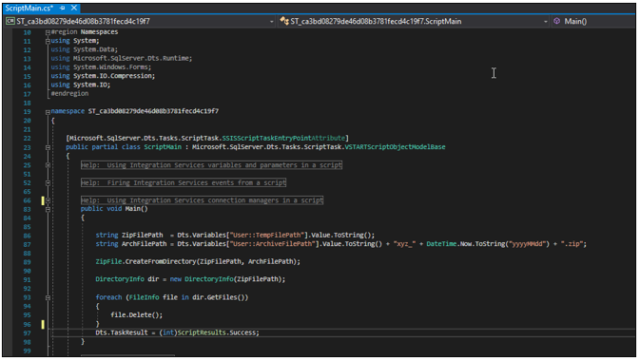Collapse the #region Namespaces block
640x360 pixels.
(x=48, y=32)
